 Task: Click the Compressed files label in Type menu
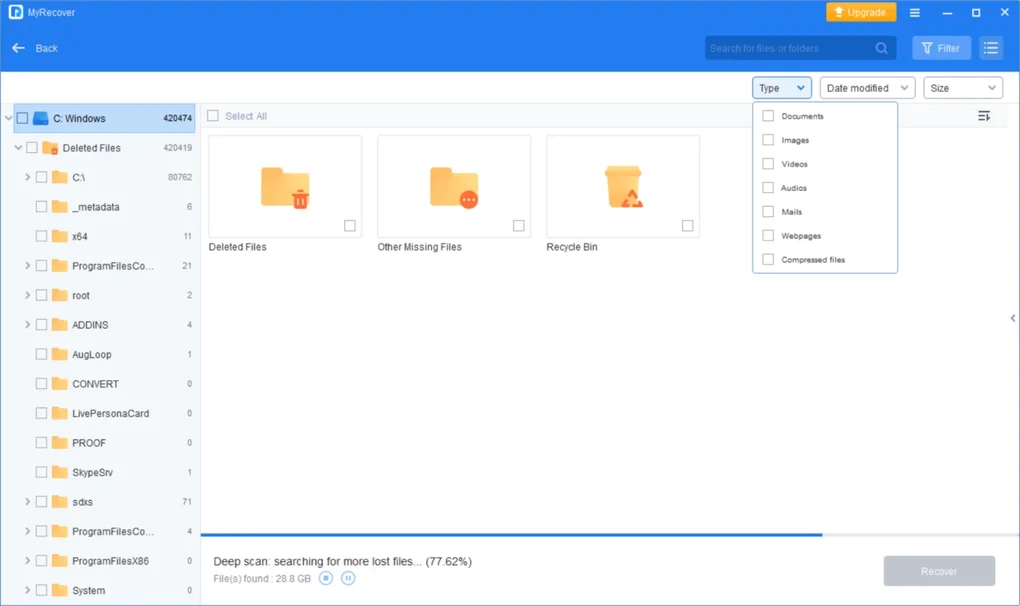[813, 259]
